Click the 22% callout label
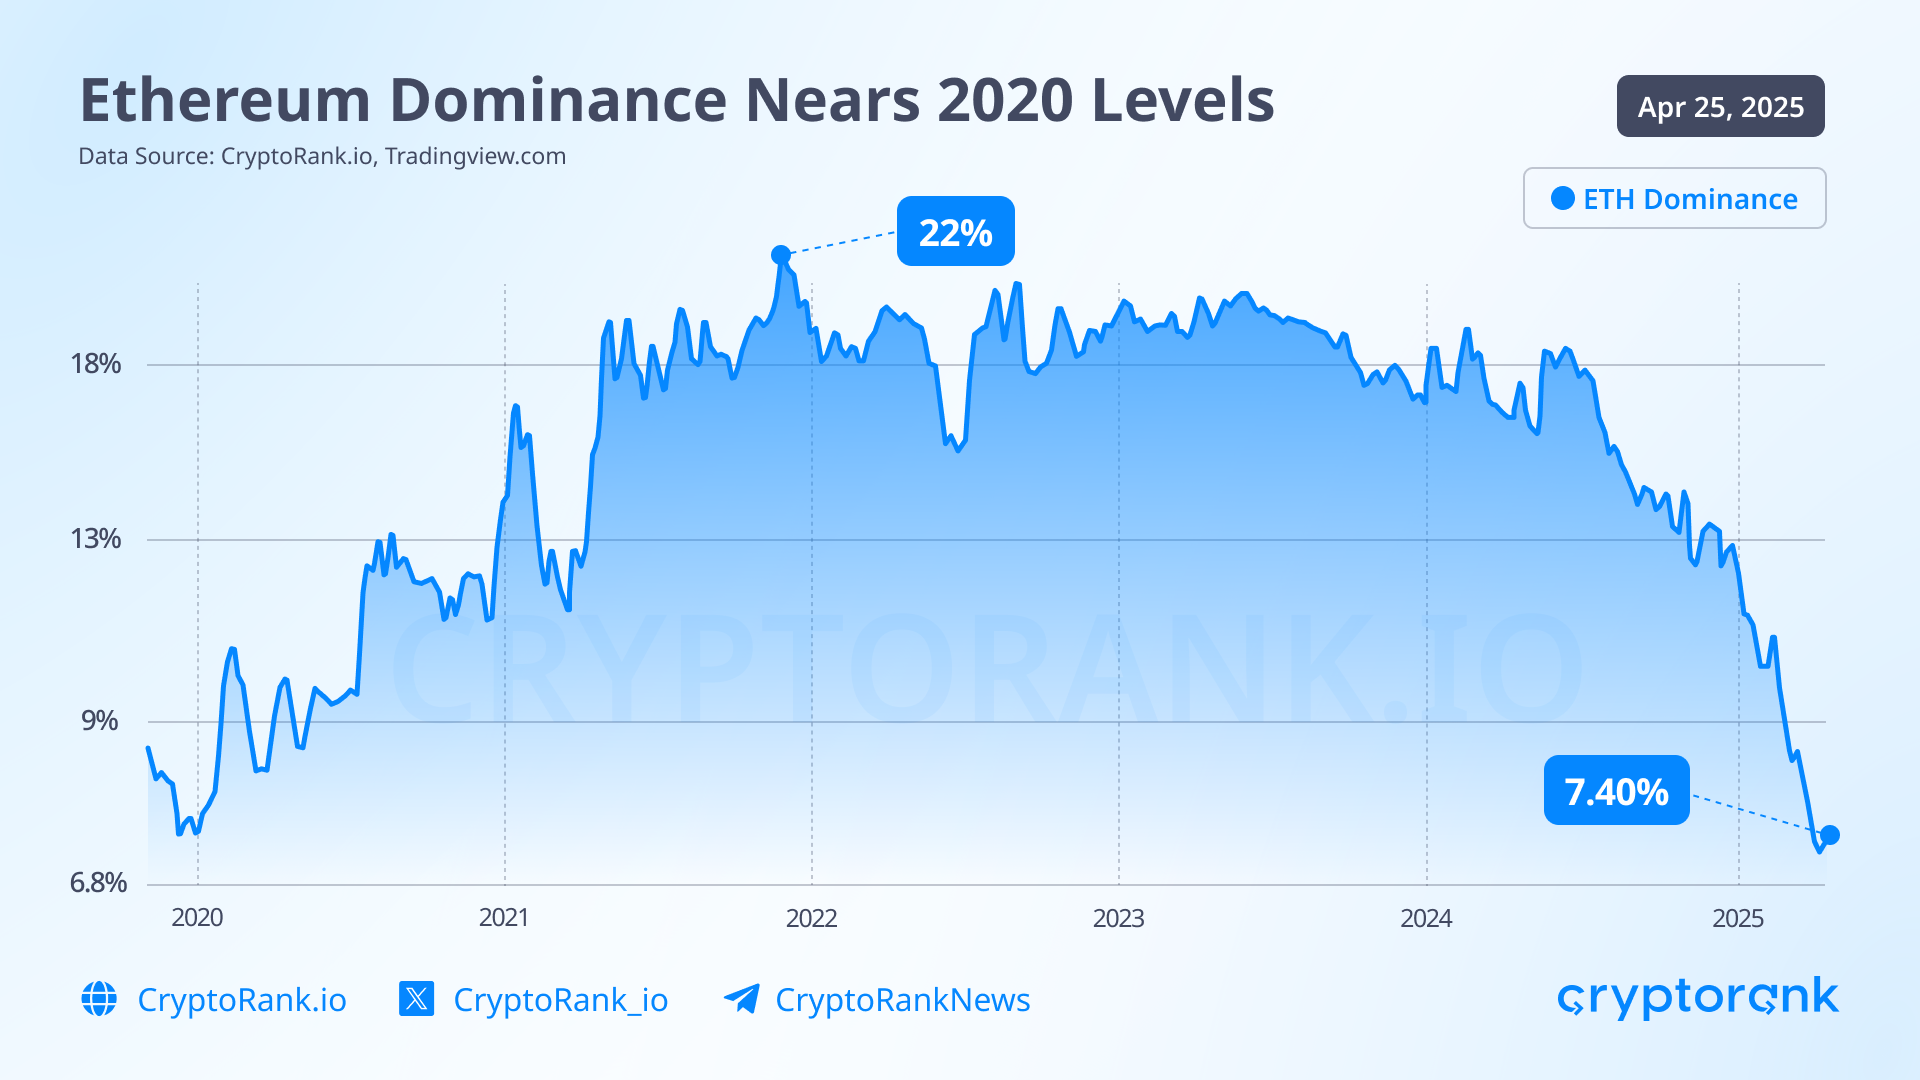The width and height of the screenshot is (1920, 1080). [x=956, y=231]
